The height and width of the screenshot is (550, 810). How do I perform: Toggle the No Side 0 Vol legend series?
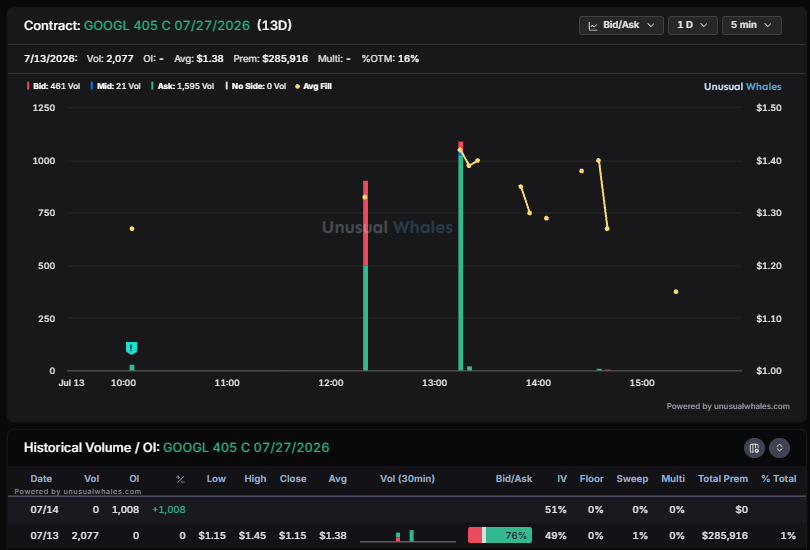(x=256, y=86)
